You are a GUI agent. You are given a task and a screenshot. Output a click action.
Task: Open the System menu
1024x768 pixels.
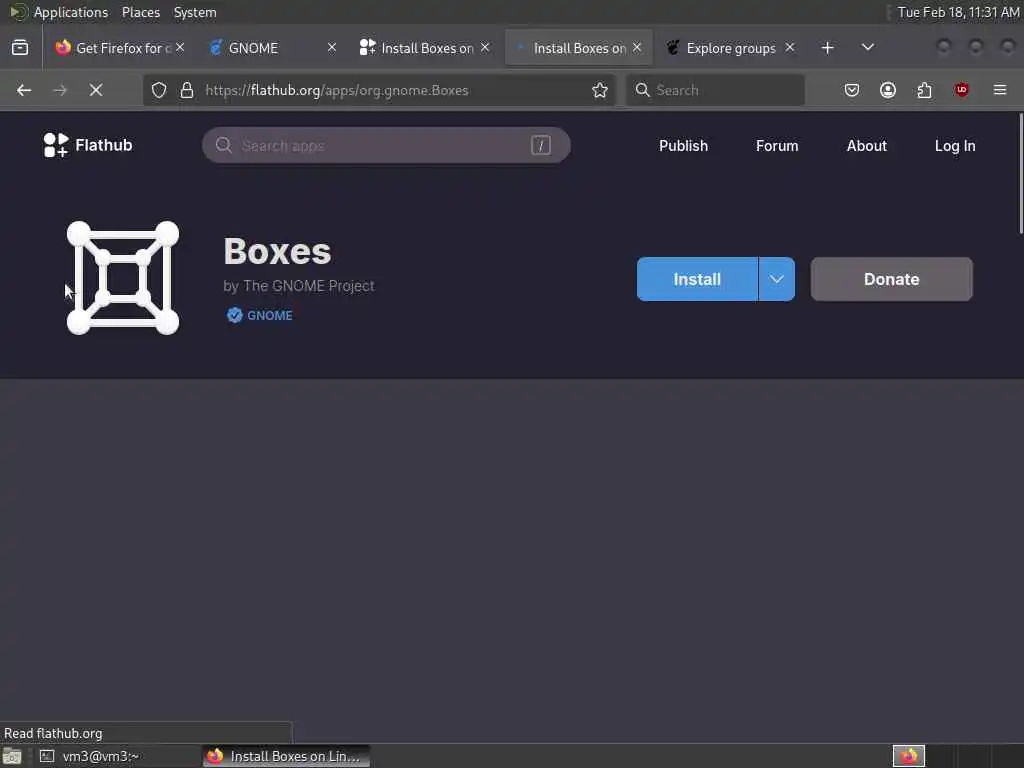pos(195,12)
